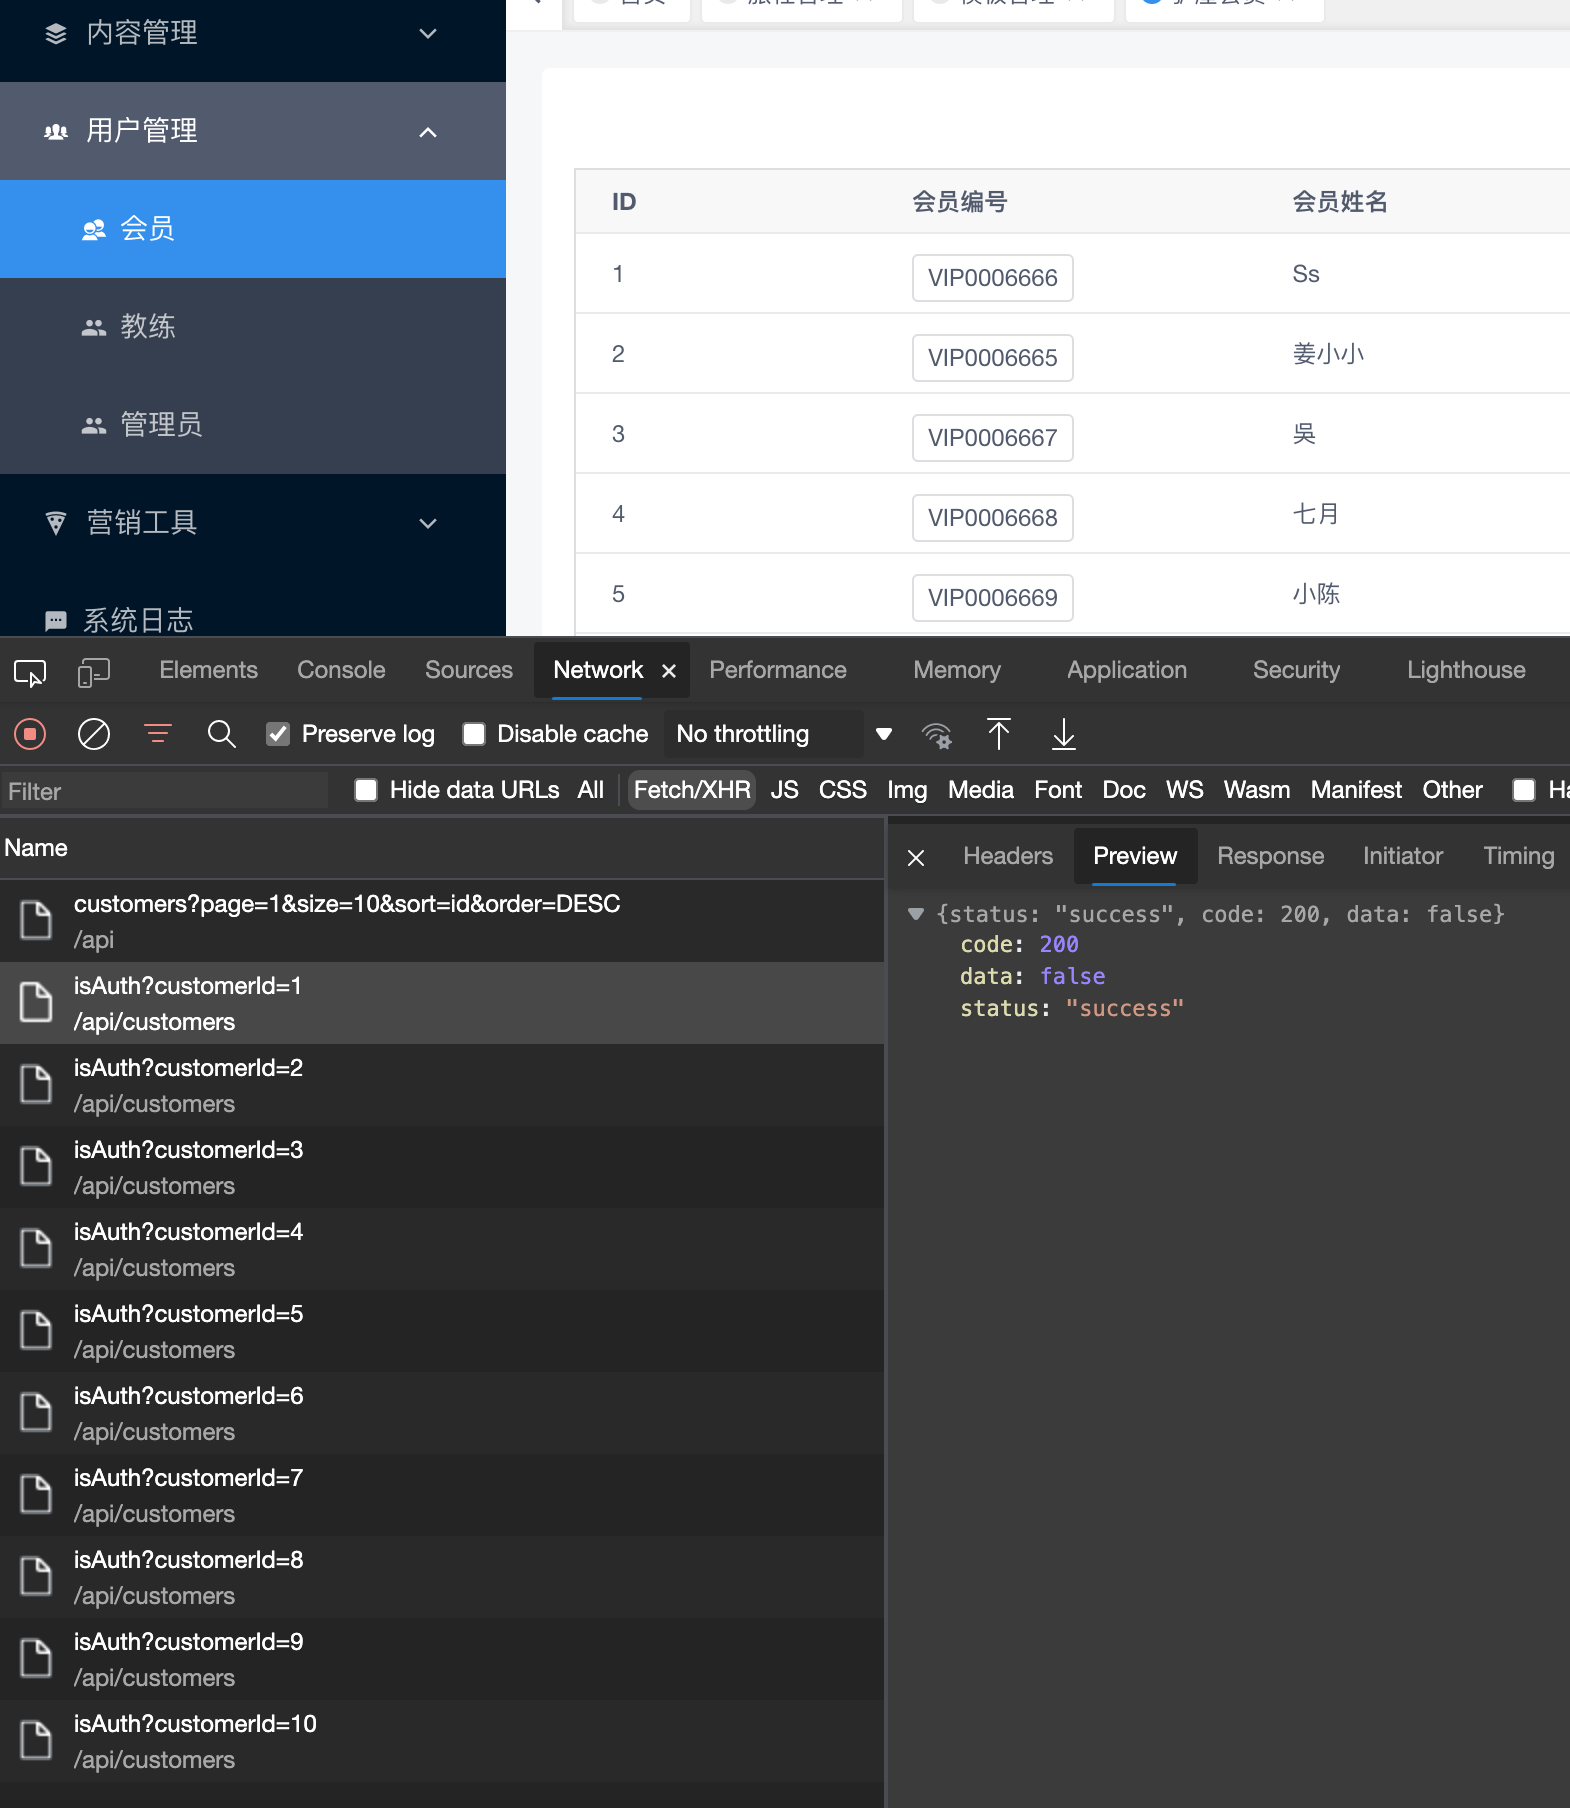The height and width of the screenshot is (1808, 1570).
Task: Select the isAuth?customerId=8 request row
Action: pyautogui.click(x=442, y=1577)
